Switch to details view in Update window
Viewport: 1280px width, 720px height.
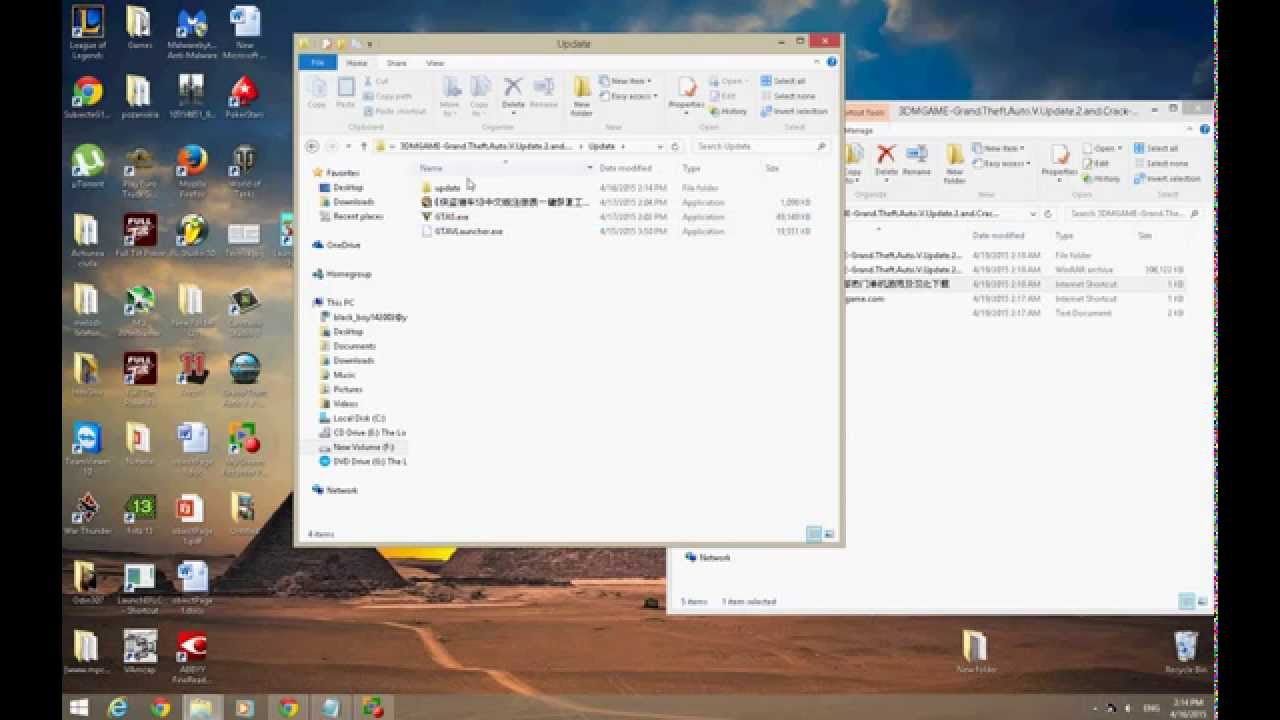click(x=814, y=535)
